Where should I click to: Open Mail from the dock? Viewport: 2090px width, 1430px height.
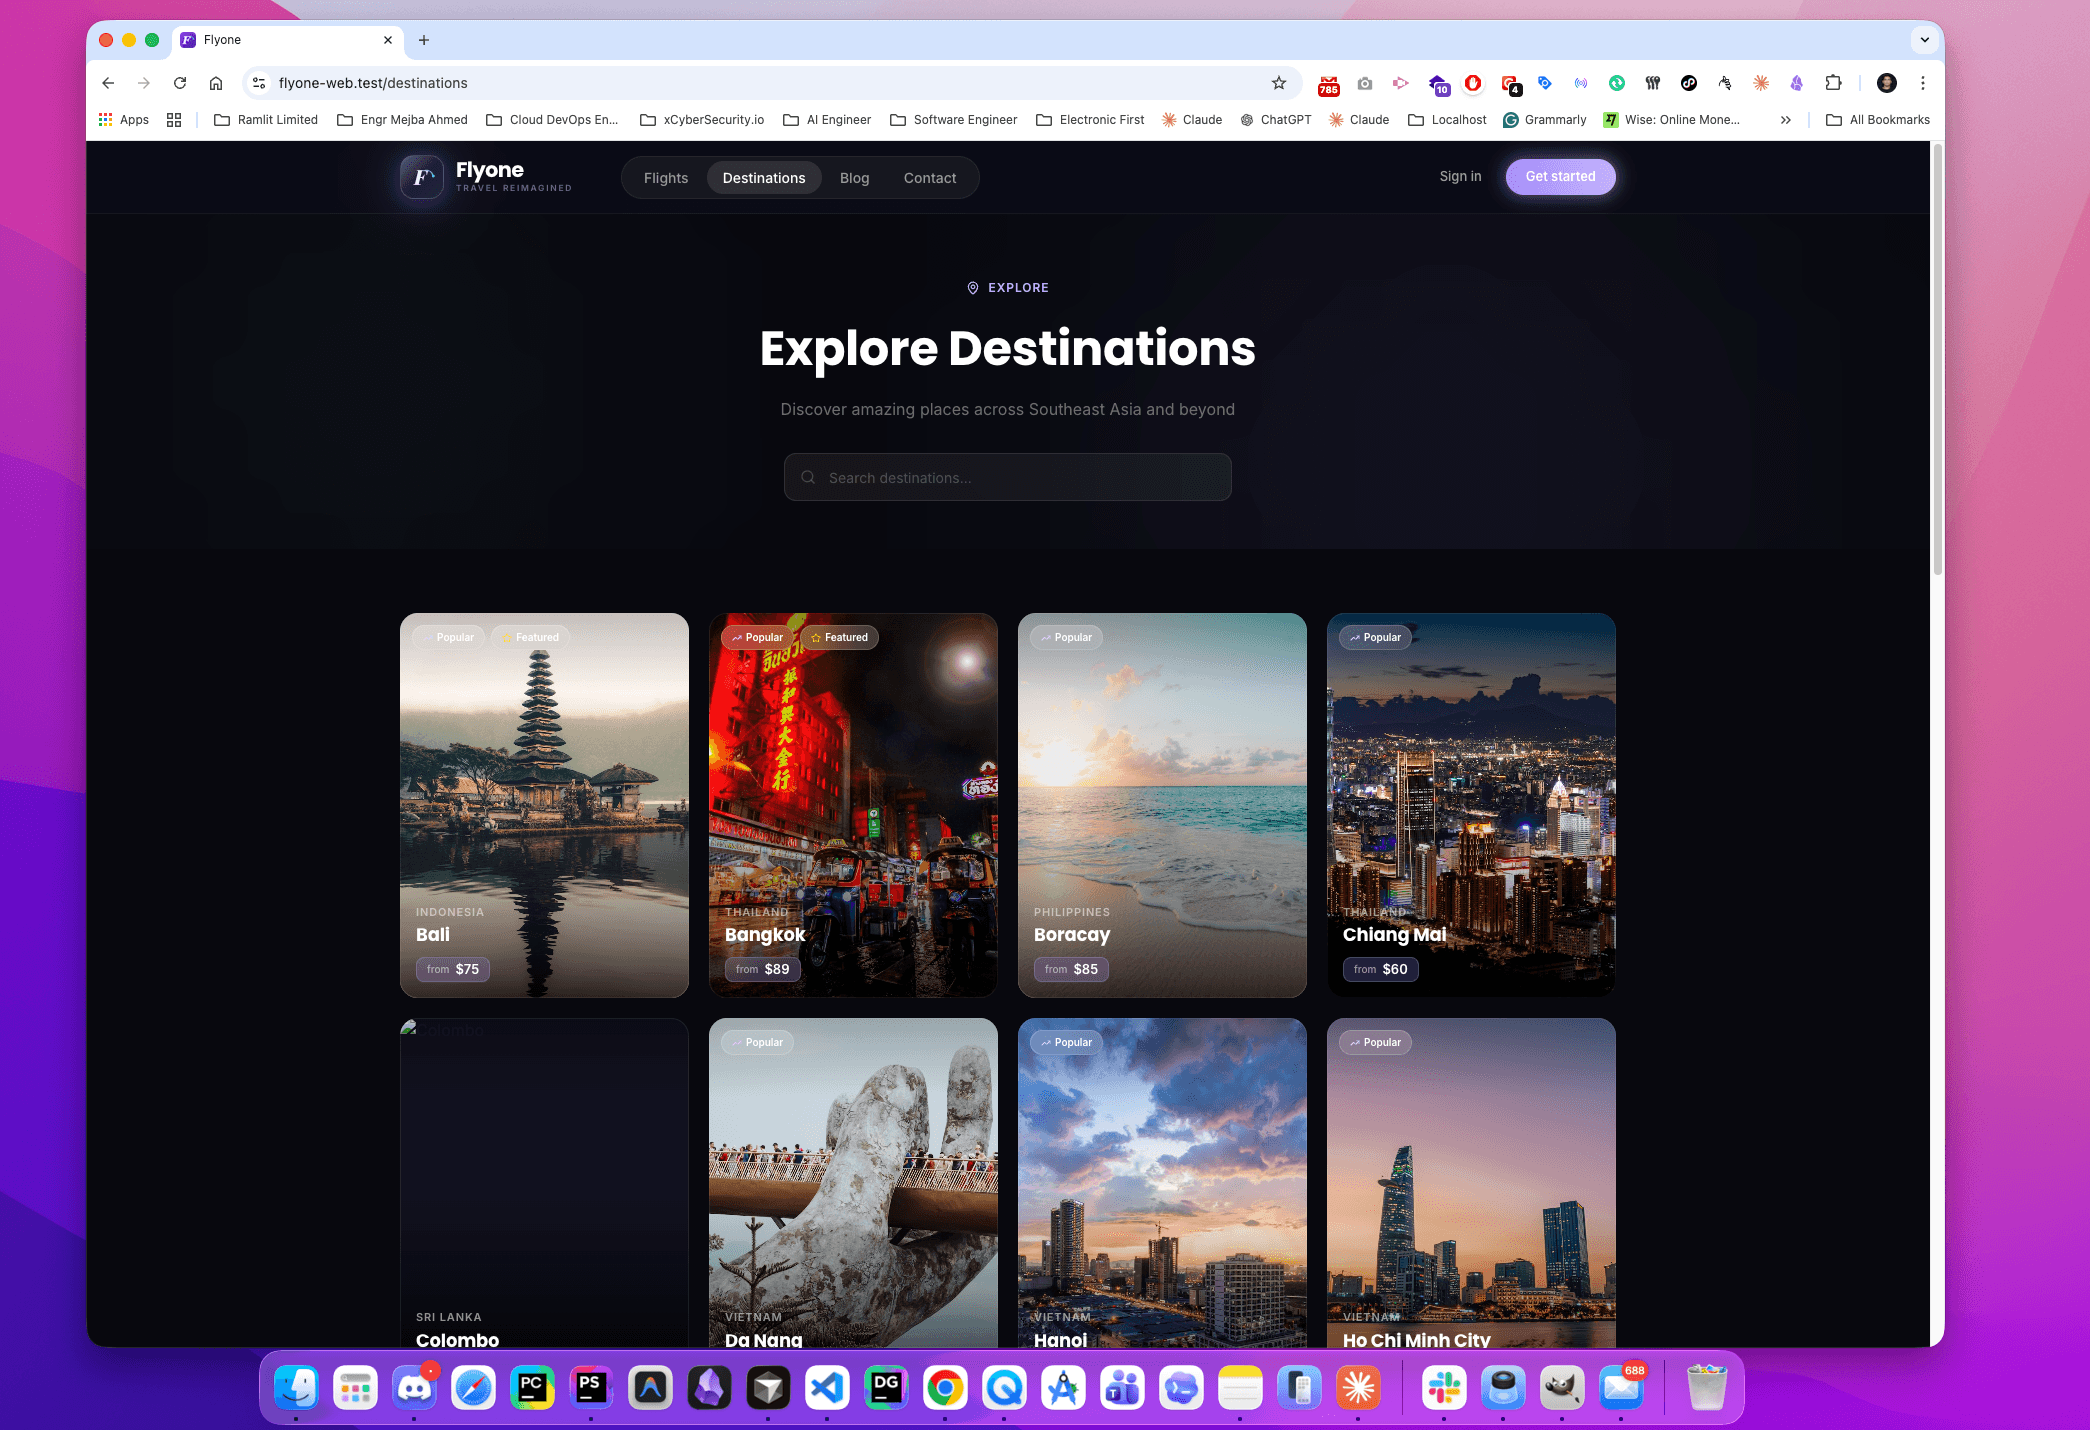(x=1621, y=1388)
